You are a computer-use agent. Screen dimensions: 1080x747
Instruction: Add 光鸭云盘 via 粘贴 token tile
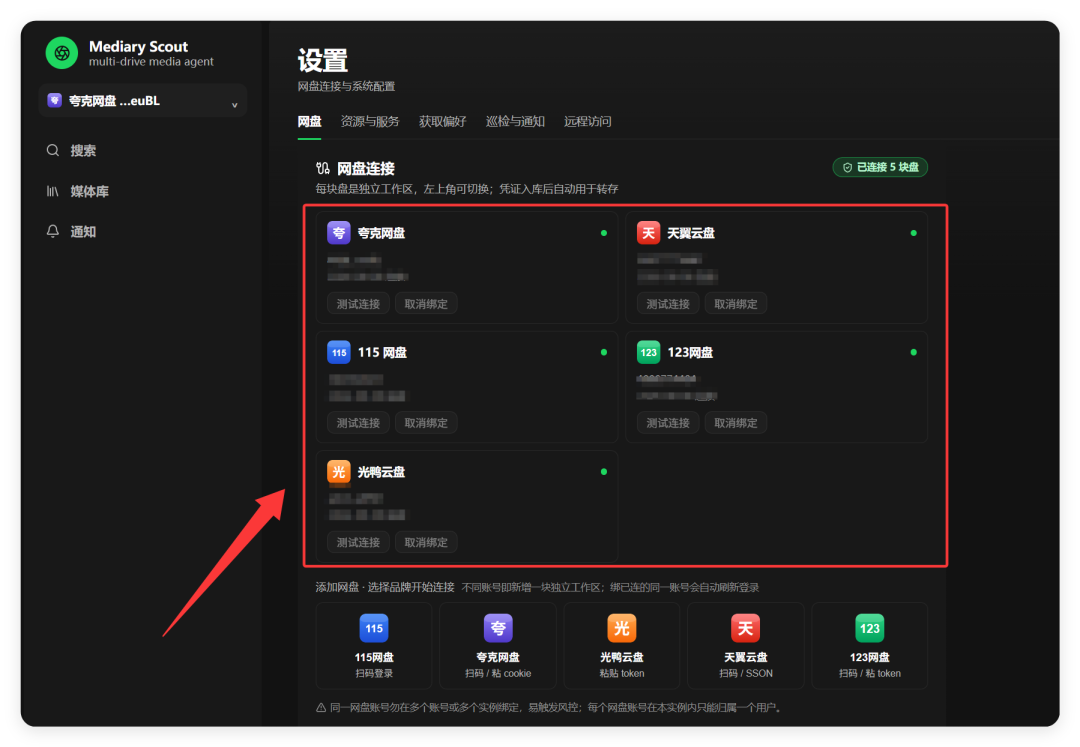coord(622,646)
